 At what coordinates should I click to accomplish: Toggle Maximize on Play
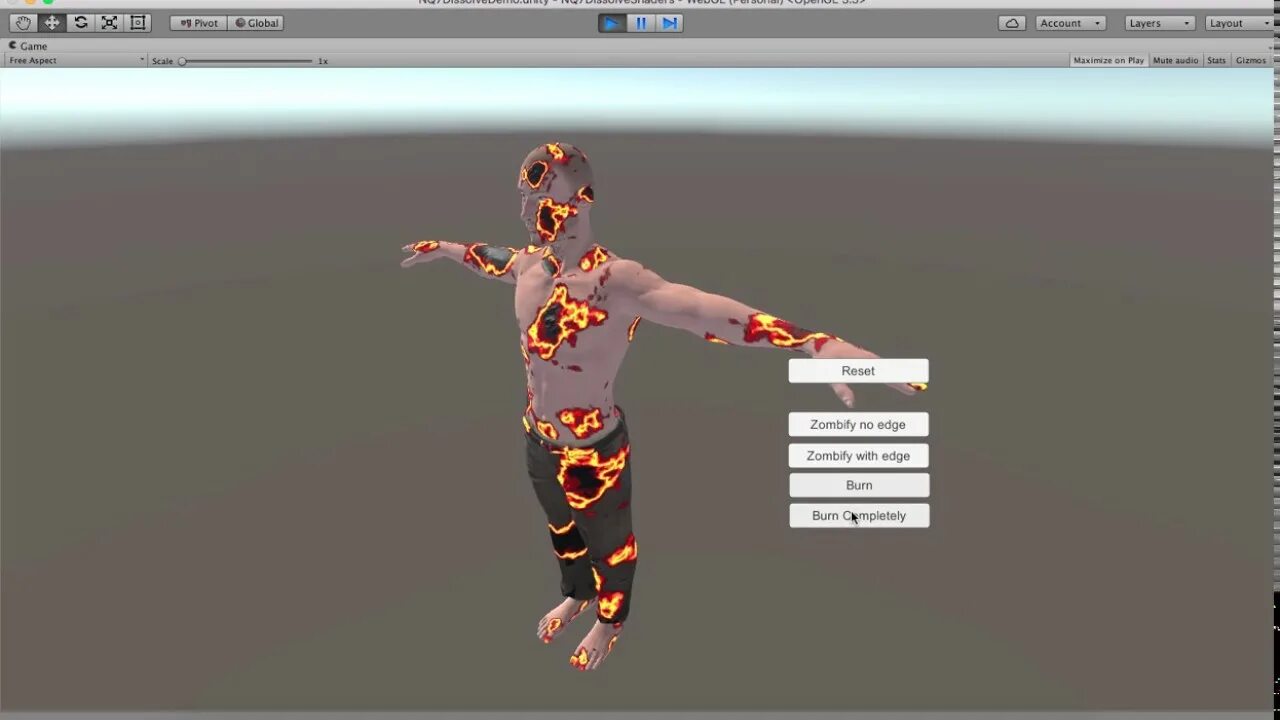point(1108,61)
